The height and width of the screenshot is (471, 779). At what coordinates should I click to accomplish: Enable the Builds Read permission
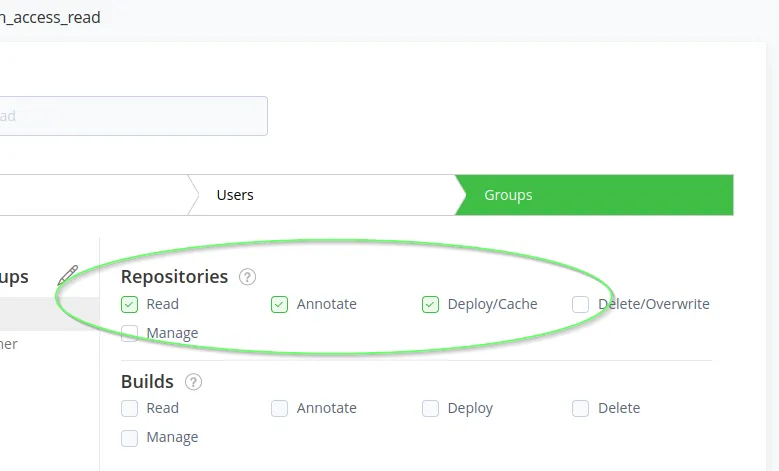point(129,408)
